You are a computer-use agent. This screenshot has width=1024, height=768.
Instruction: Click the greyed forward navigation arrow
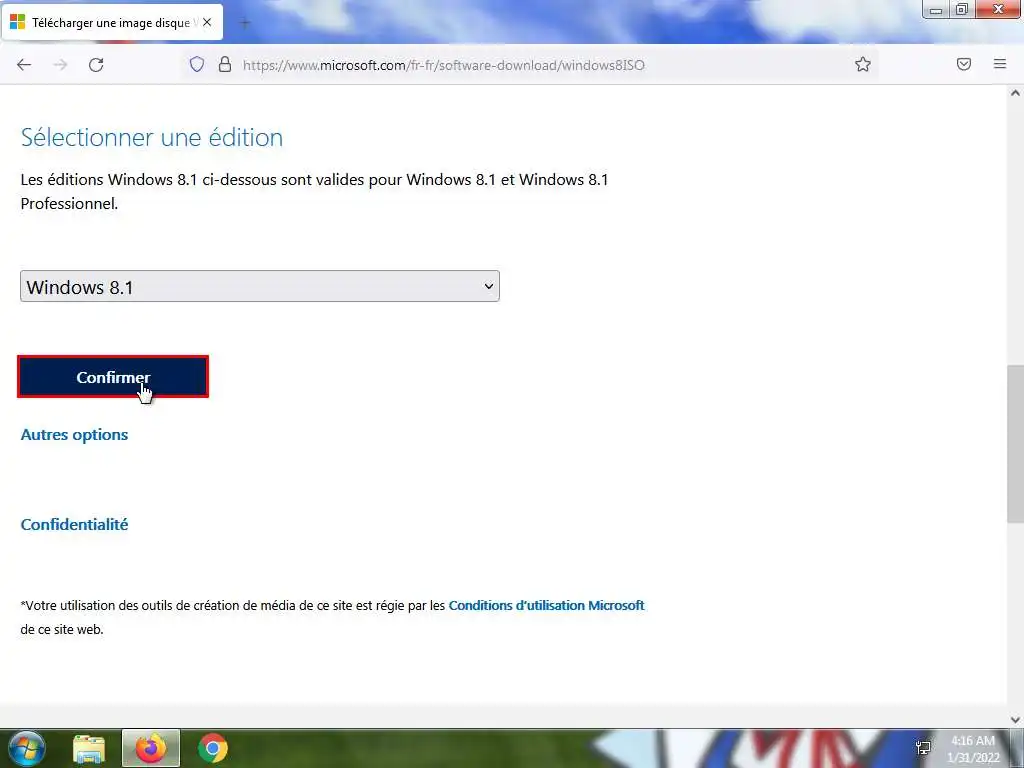(60, 65)
